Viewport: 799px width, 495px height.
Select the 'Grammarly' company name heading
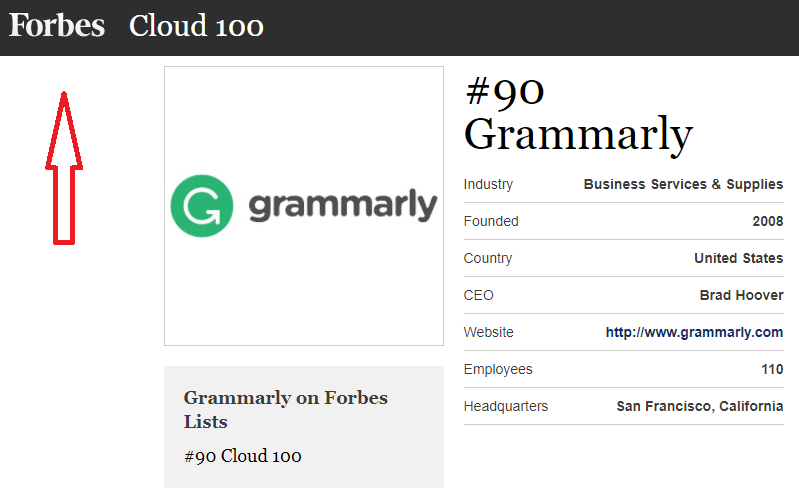click(578, 135)
